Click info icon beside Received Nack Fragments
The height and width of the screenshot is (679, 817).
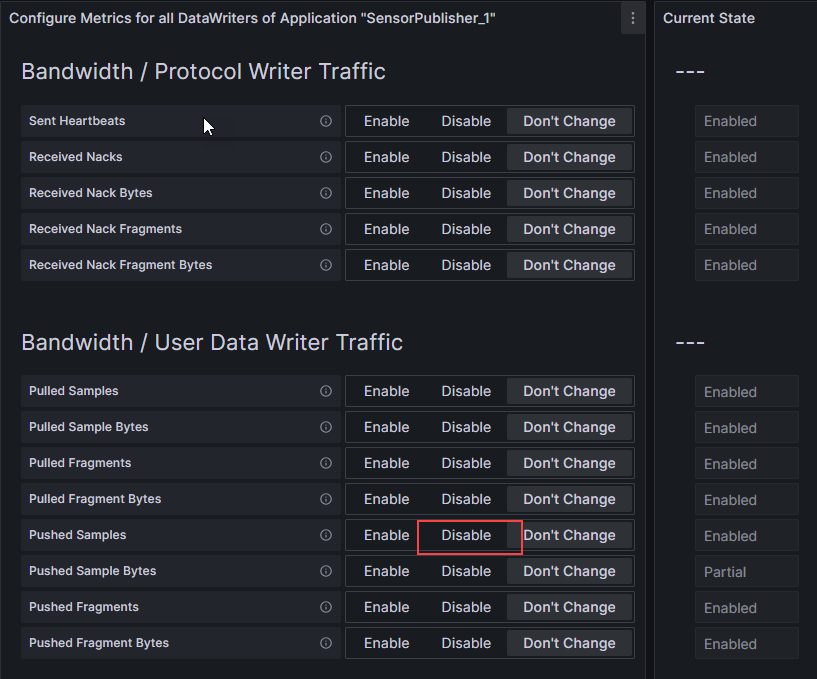(325, 229)
